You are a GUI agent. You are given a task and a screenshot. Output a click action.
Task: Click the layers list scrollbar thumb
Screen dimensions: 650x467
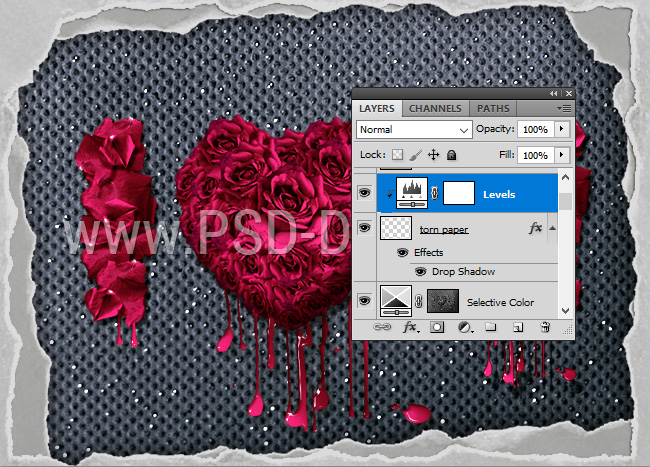tap(565, 201)
